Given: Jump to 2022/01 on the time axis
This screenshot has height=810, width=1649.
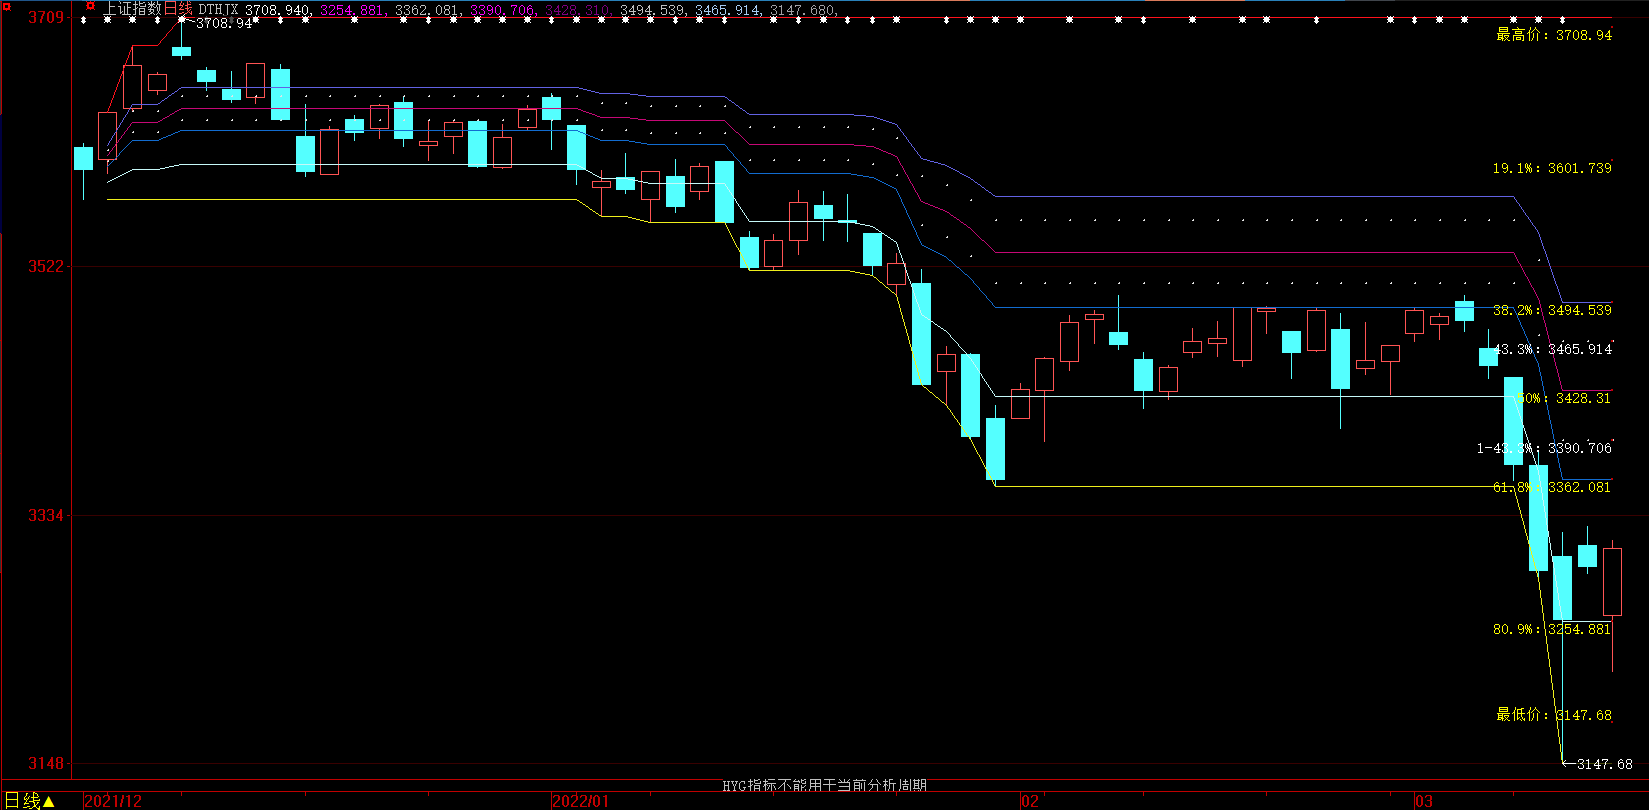Looking at the screenshot, I should click(x=581, y=801).
